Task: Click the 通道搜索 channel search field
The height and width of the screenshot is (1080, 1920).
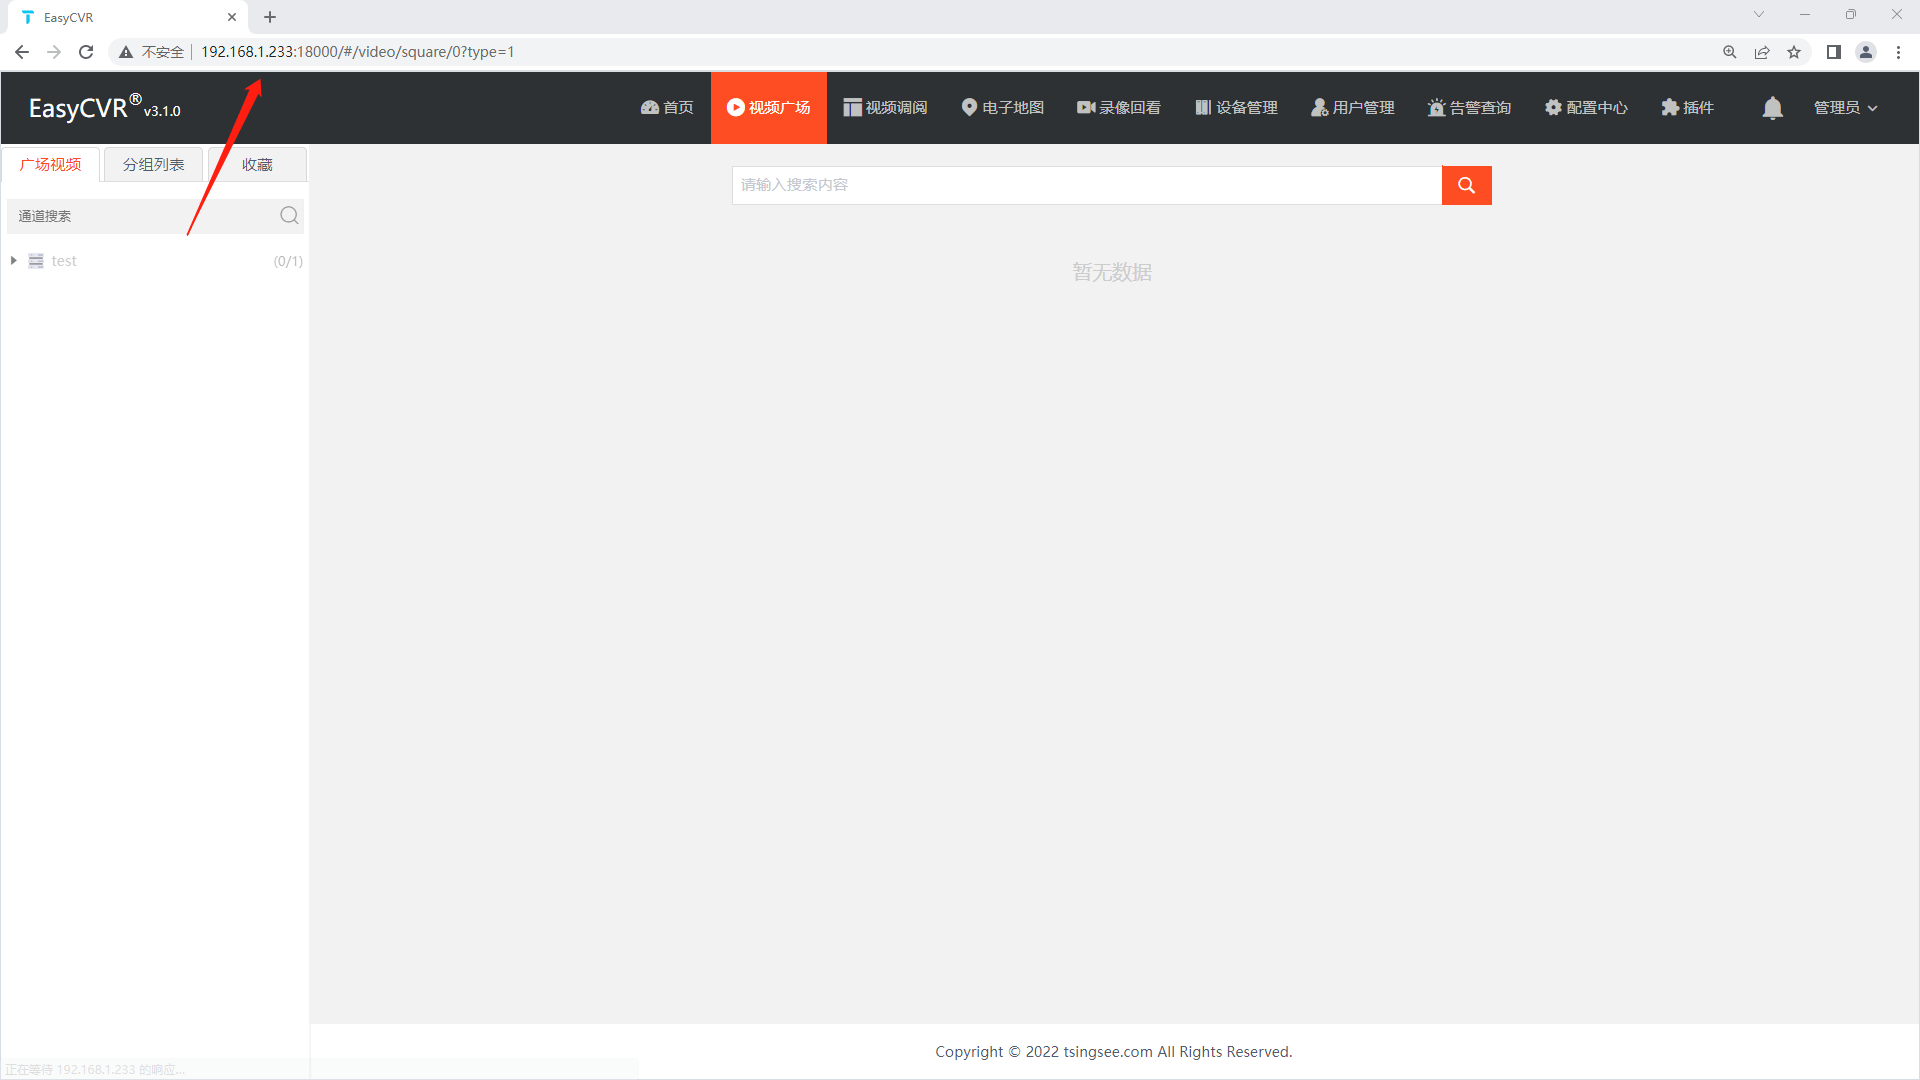Action: (x=140, y=216)
